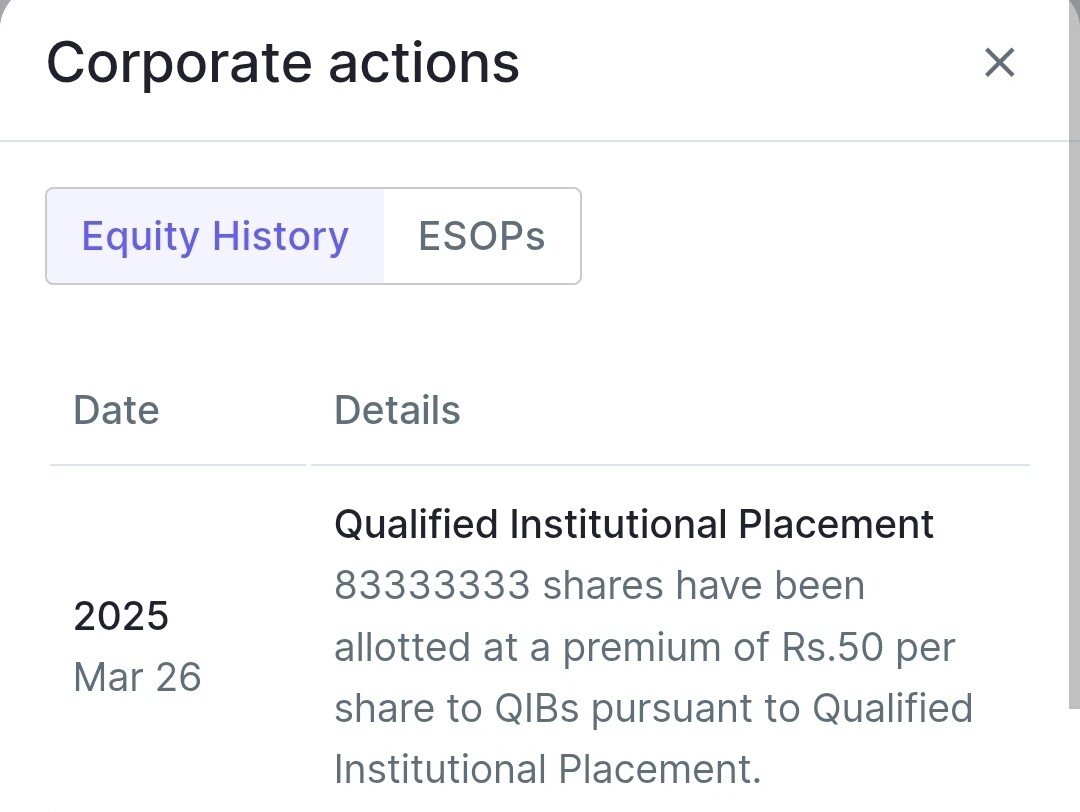Select the 2025 year label

tap(121, 616)
